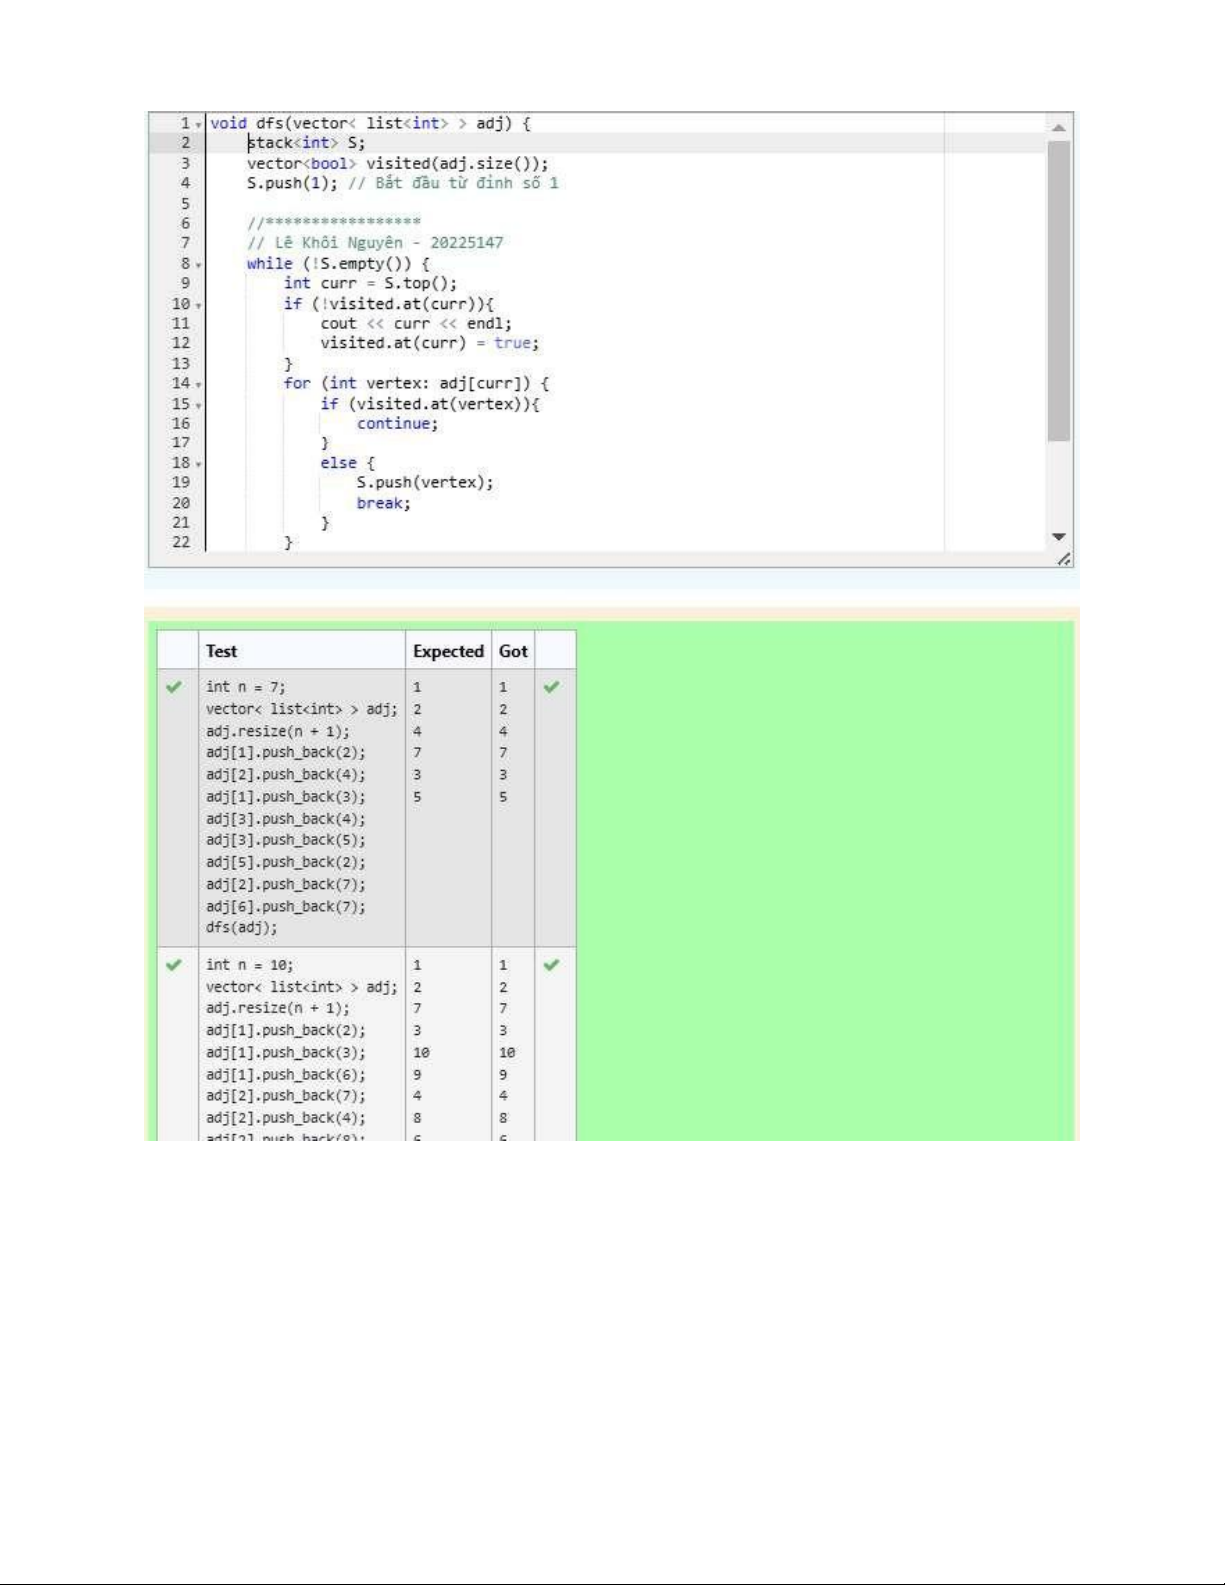This screenshot has width=1225, height=1585.
Task: Collapse the if block at line 10
Action: pos(199,305)
